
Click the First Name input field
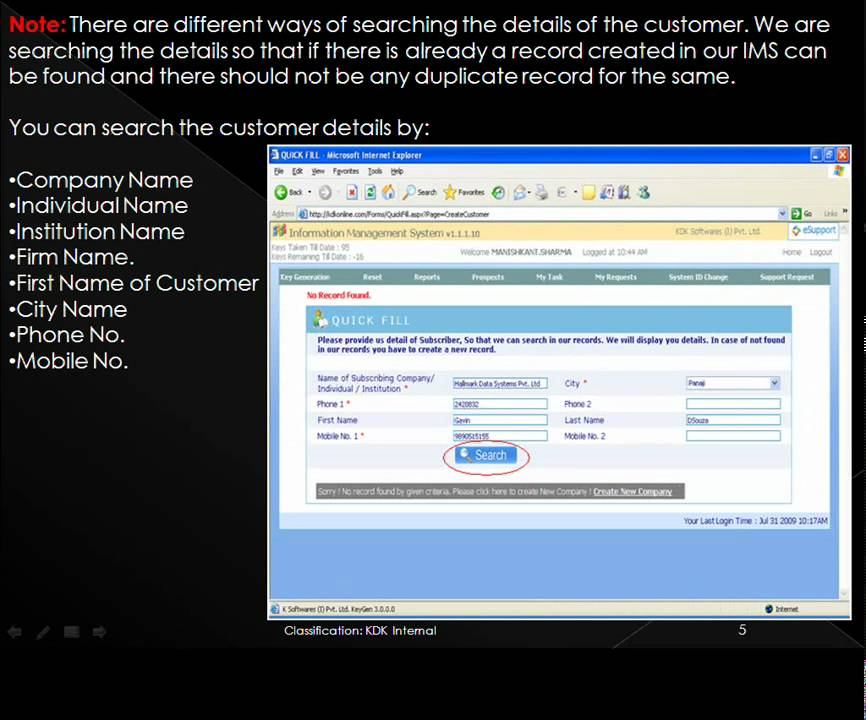coord(500,420)
